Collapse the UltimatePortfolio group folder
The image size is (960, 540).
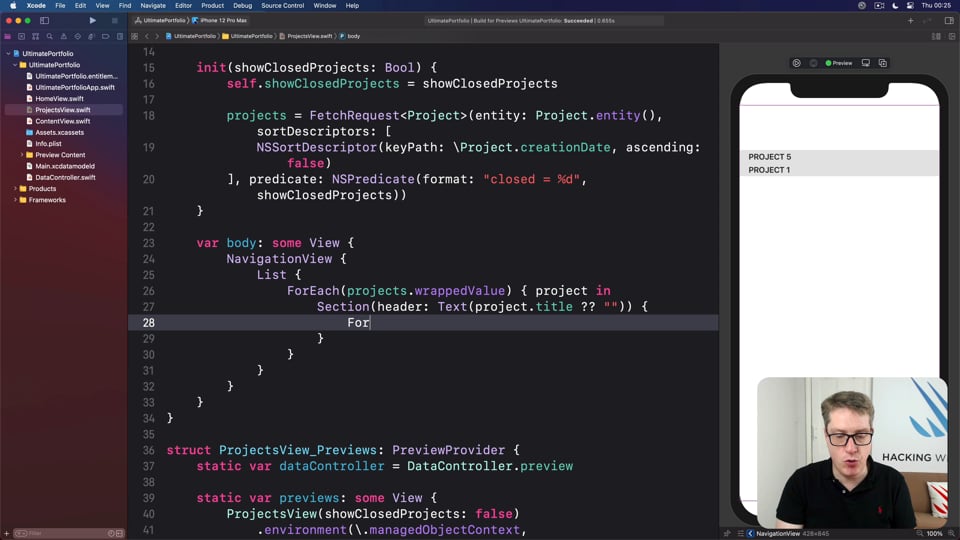pos(15,65)
